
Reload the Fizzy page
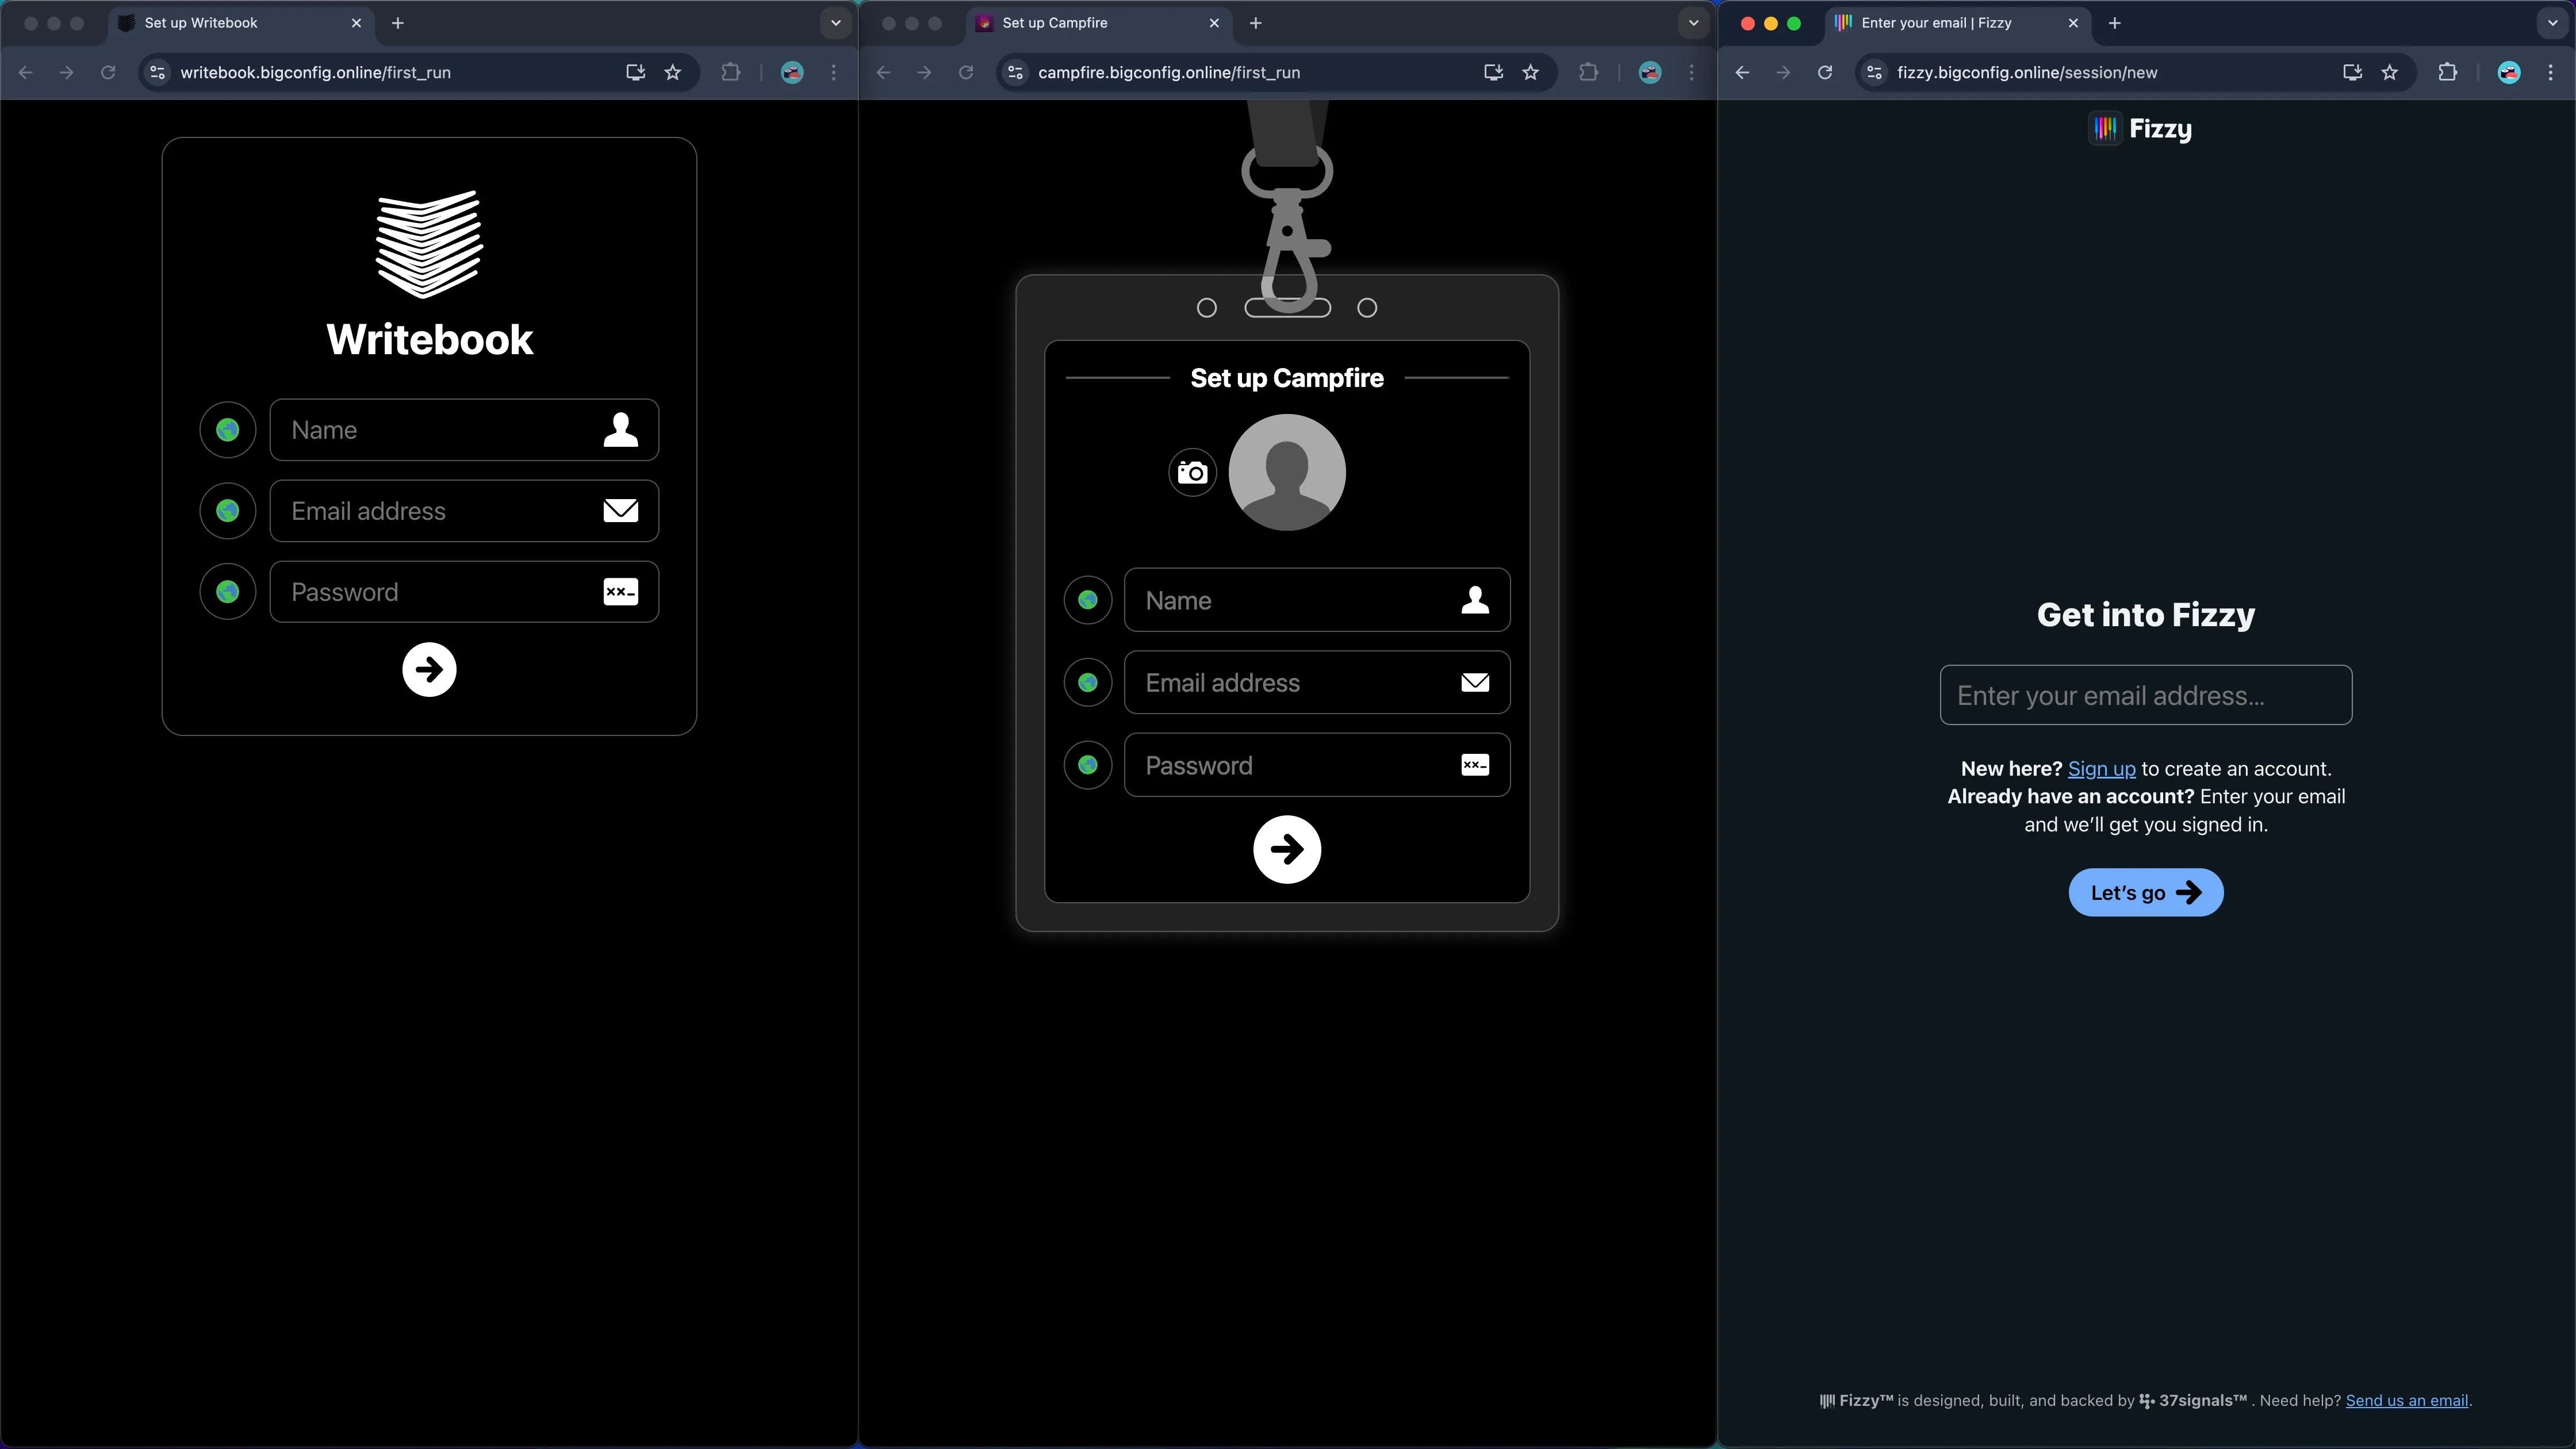click(1825, 72)
